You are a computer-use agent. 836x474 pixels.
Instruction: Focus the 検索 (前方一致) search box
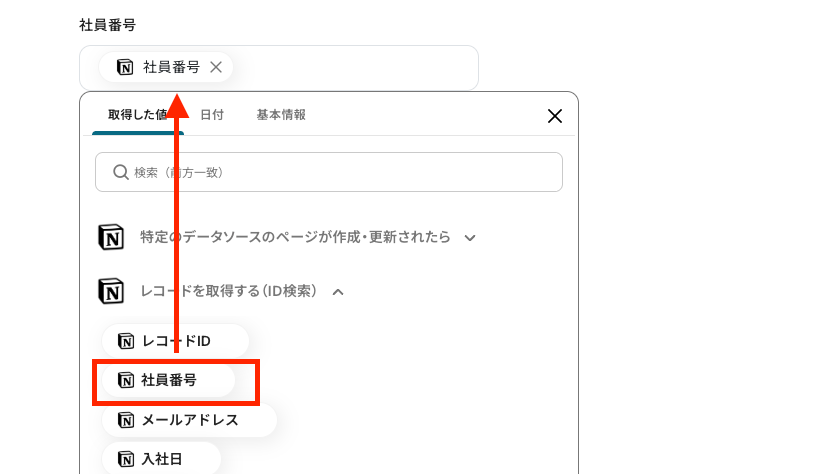(340, 172)
